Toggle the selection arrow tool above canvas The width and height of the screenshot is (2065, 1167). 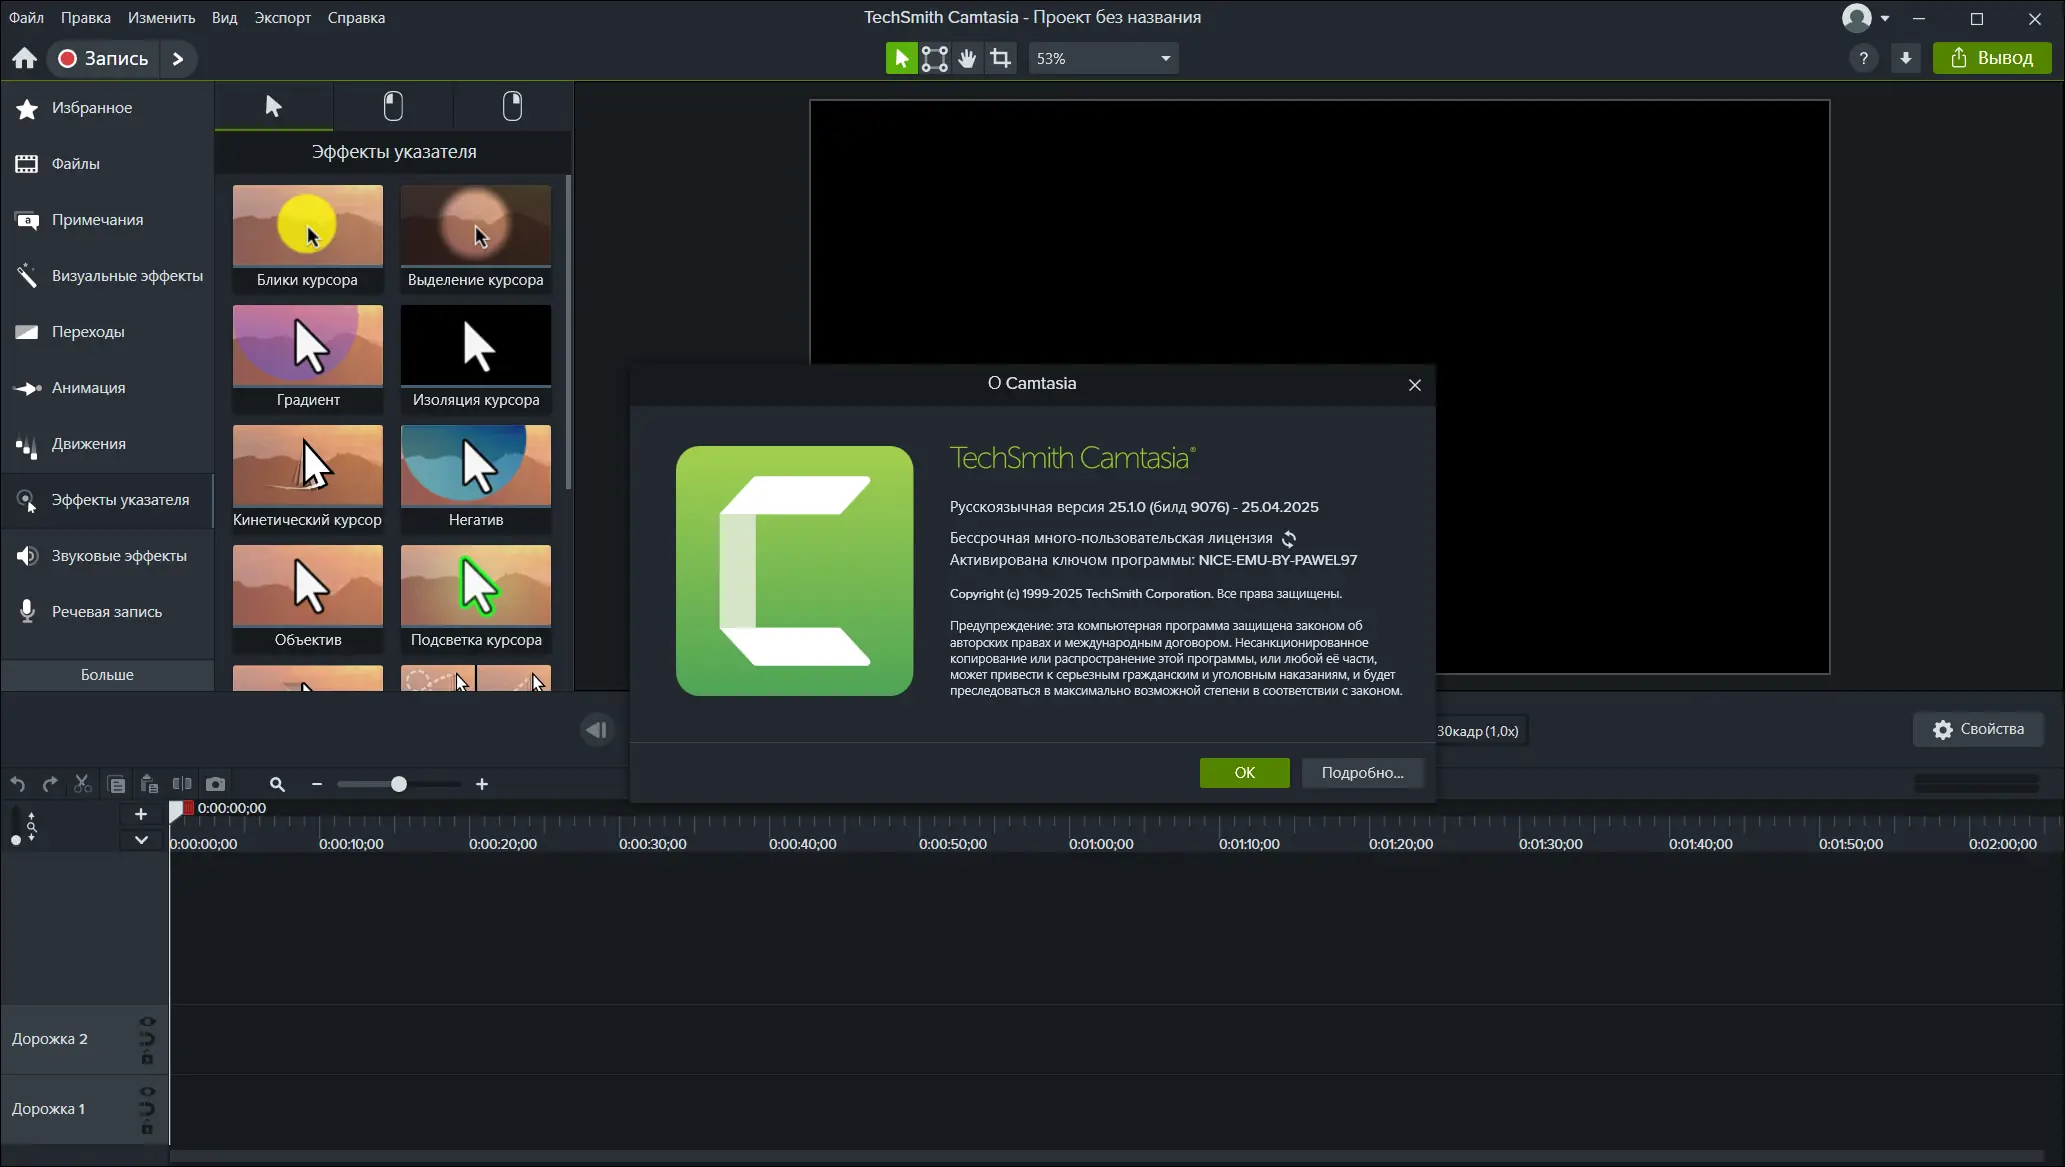pos(900,58)
